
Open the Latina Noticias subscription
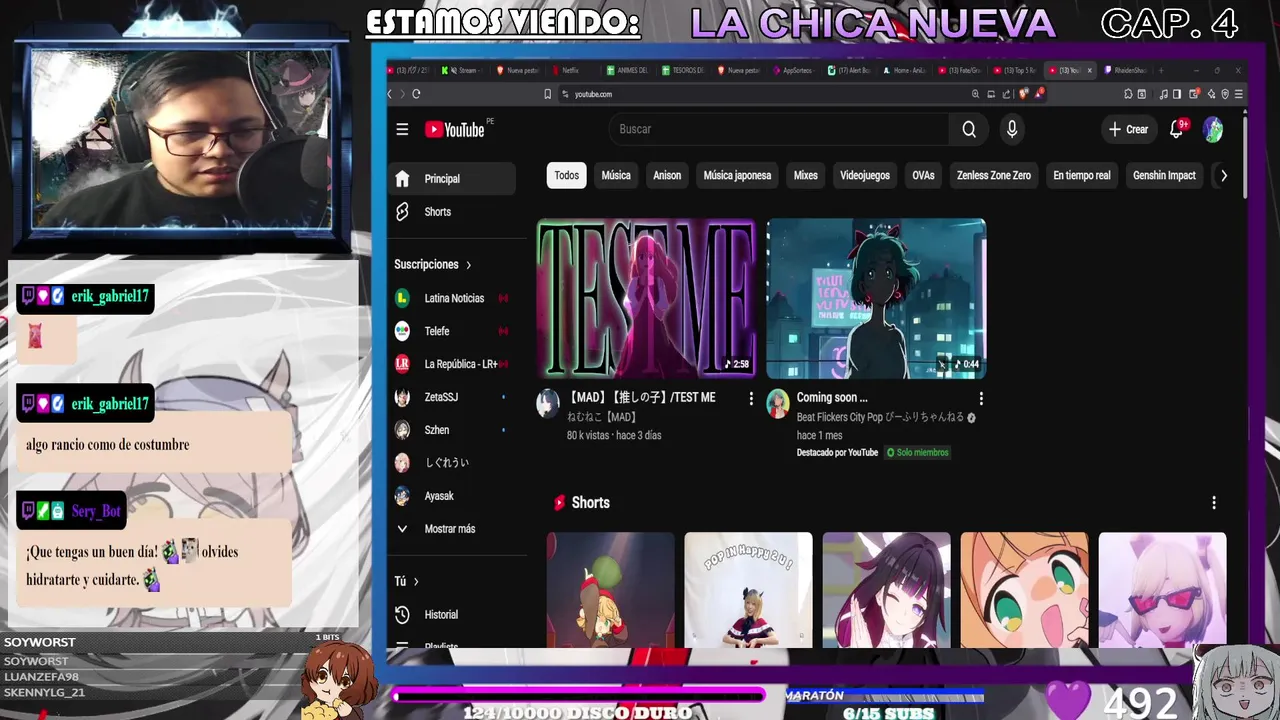[452, 298]
